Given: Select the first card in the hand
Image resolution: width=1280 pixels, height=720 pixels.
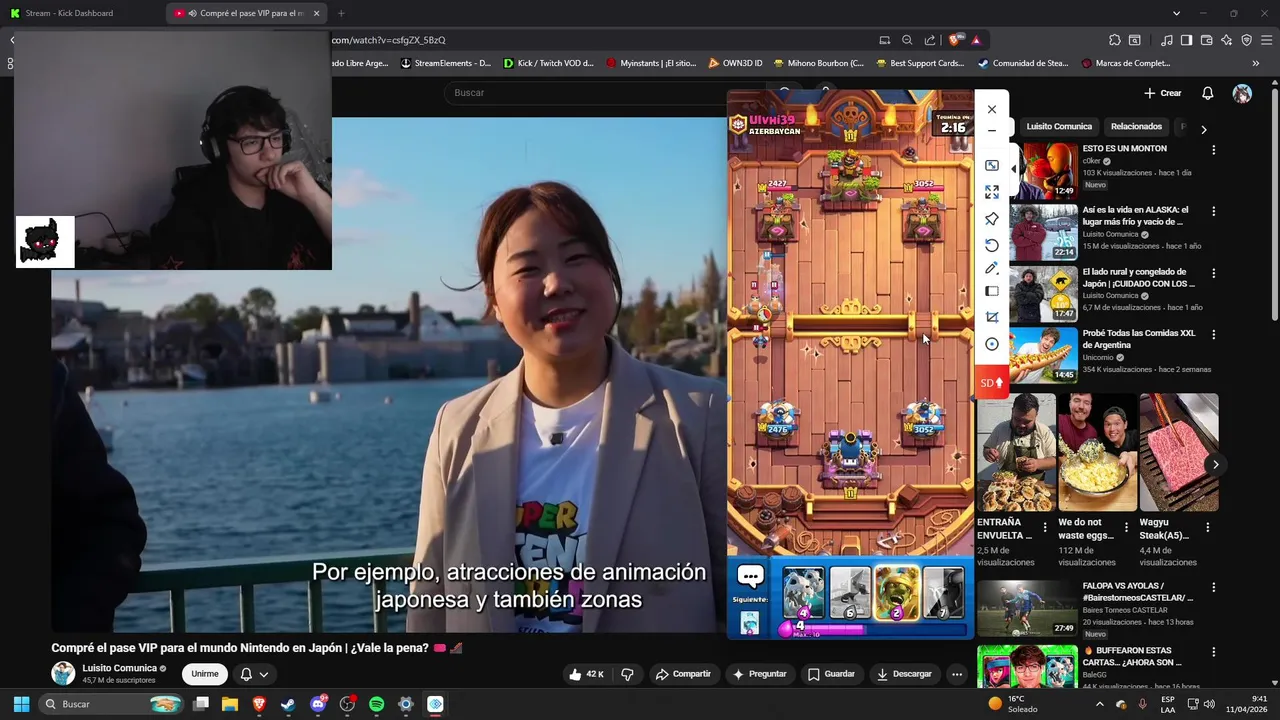Looking at the screenshot, I should point(803,593).
